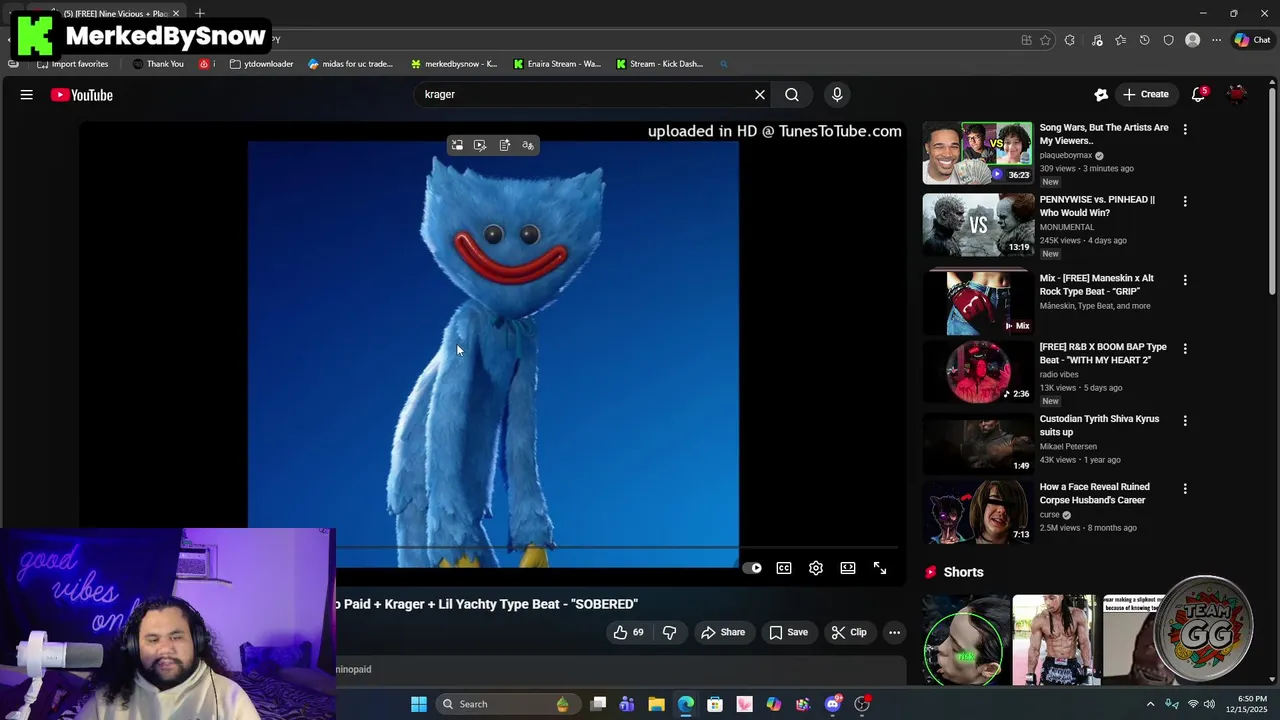Open File Explorer from the taskbar

(656, 704)
